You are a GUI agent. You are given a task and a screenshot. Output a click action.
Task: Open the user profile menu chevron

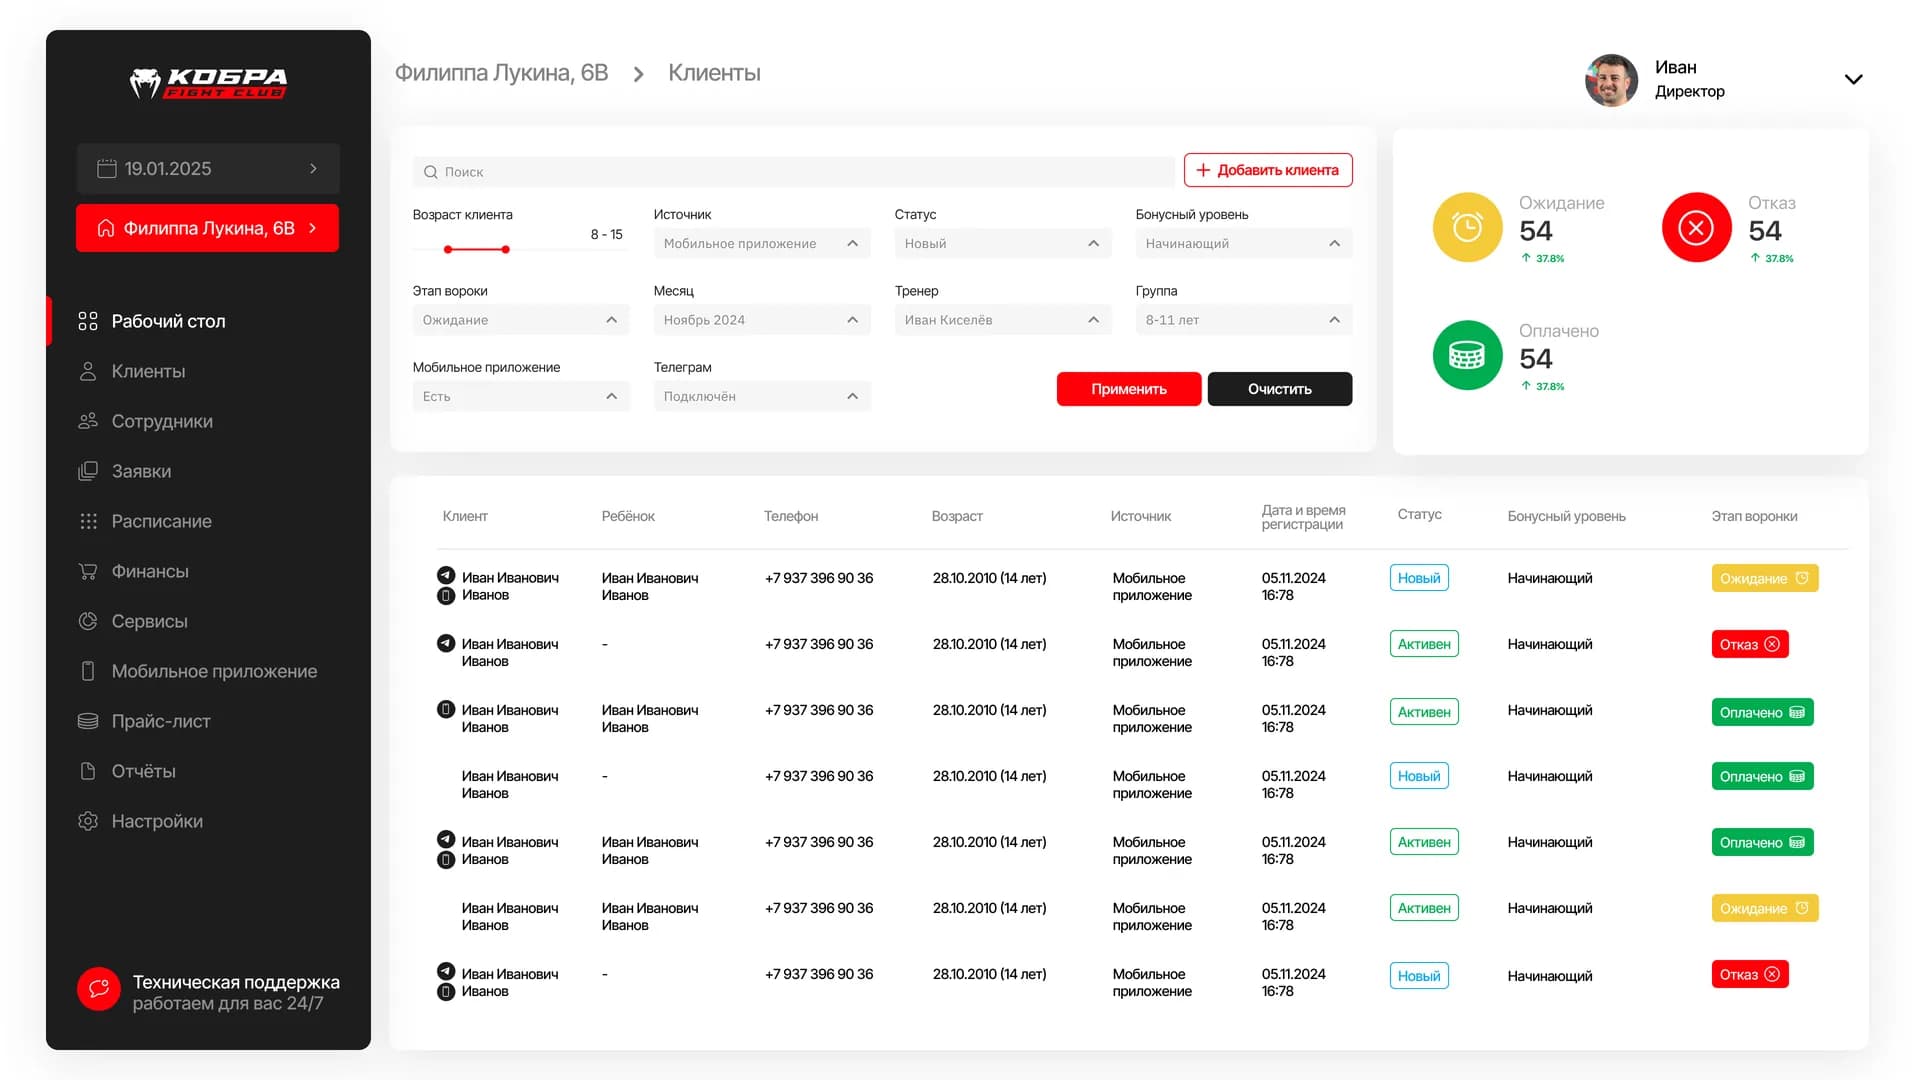click(x=1853, y=79)
